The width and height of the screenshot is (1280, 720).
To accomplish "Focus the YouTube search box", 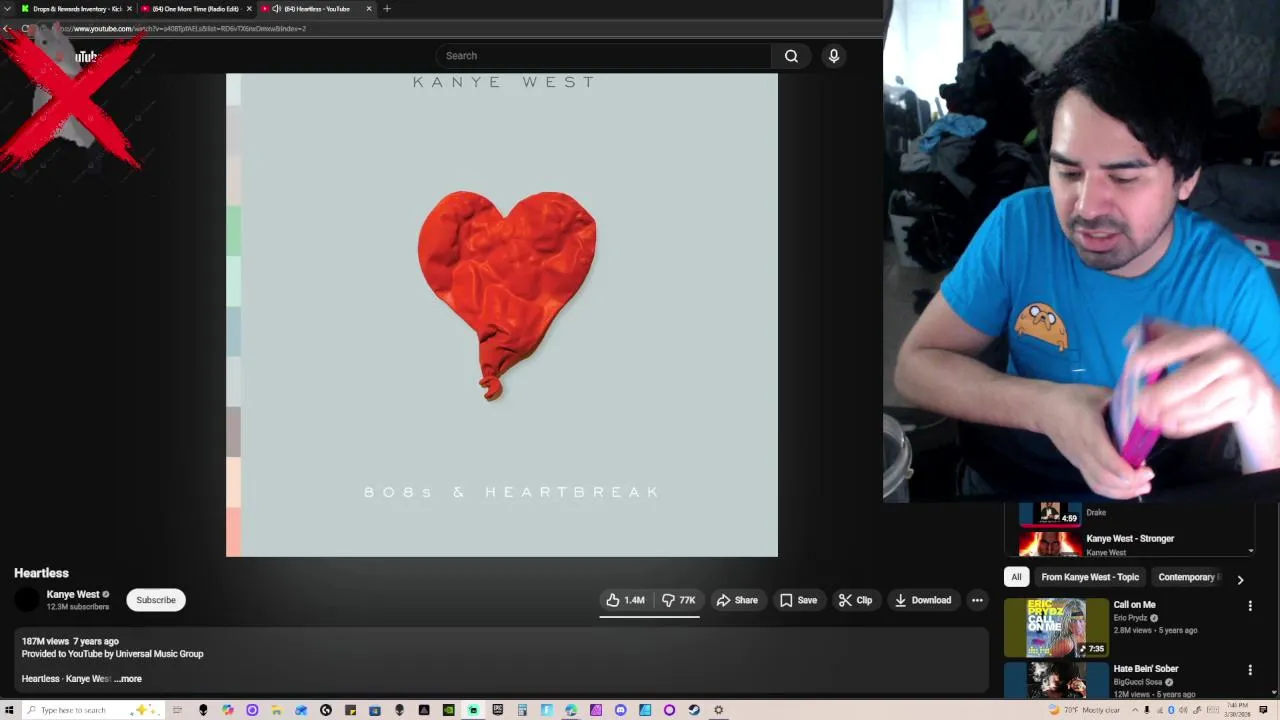I will (603, 56).
